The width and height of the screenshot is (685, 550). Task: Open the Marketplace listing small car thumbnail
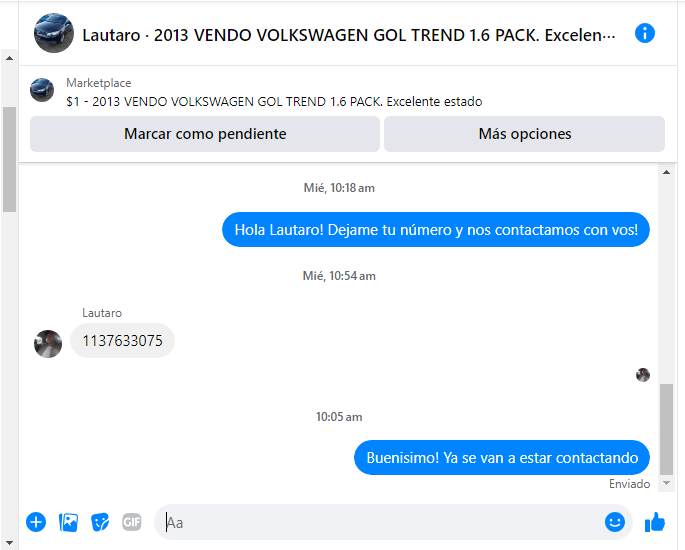click(x=42, y=90)
